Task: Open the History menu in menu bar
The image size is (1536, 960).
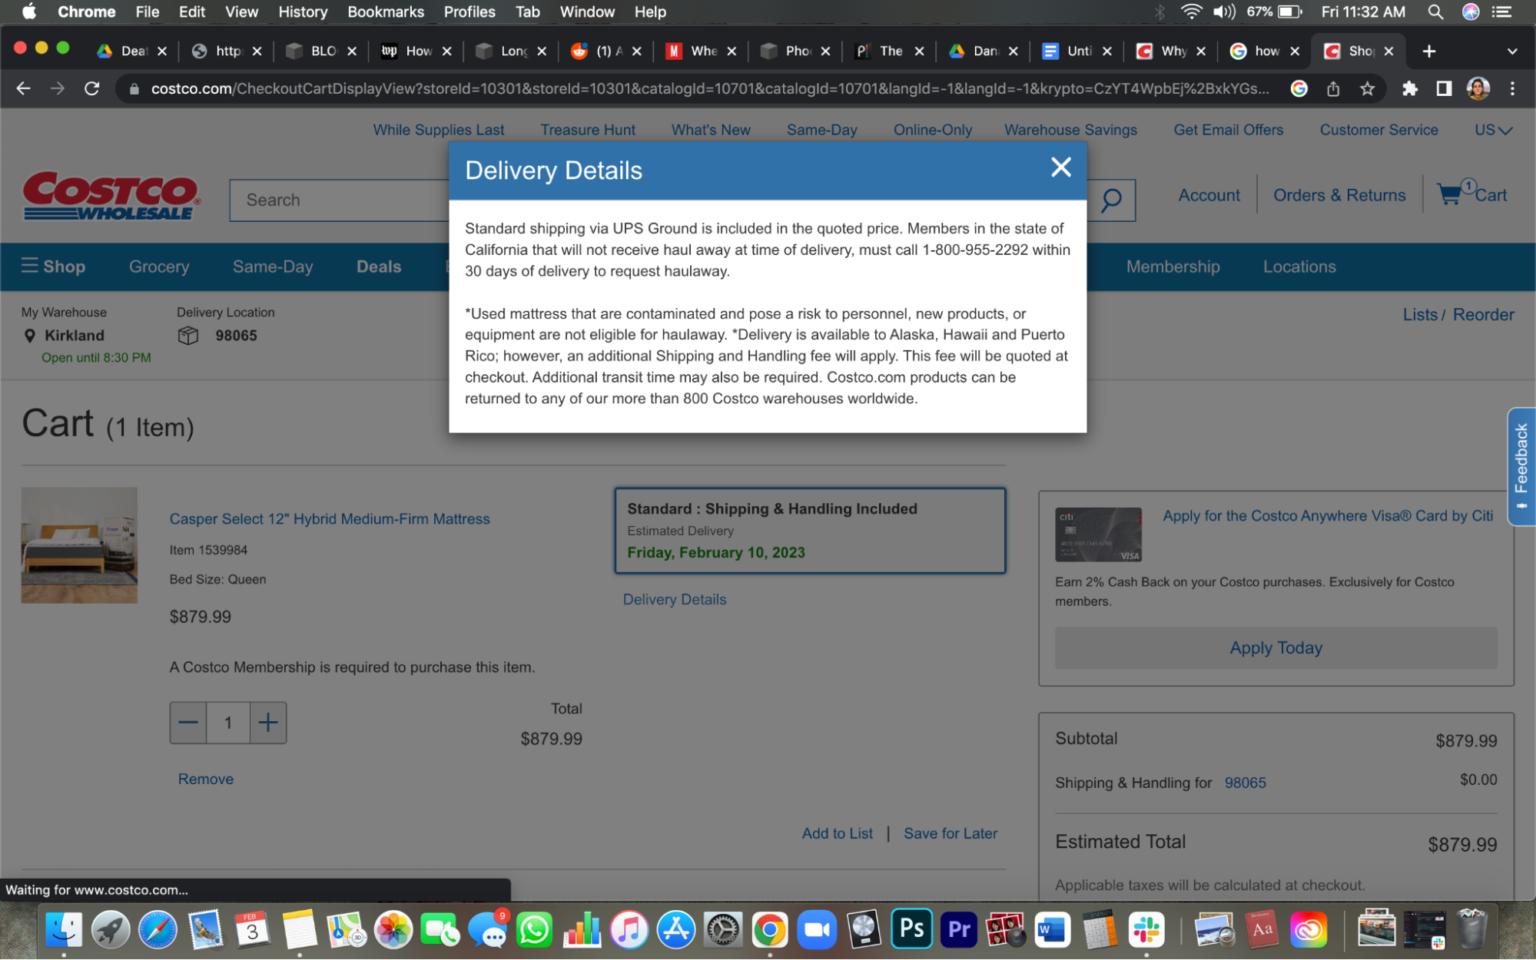Action: 302,12
